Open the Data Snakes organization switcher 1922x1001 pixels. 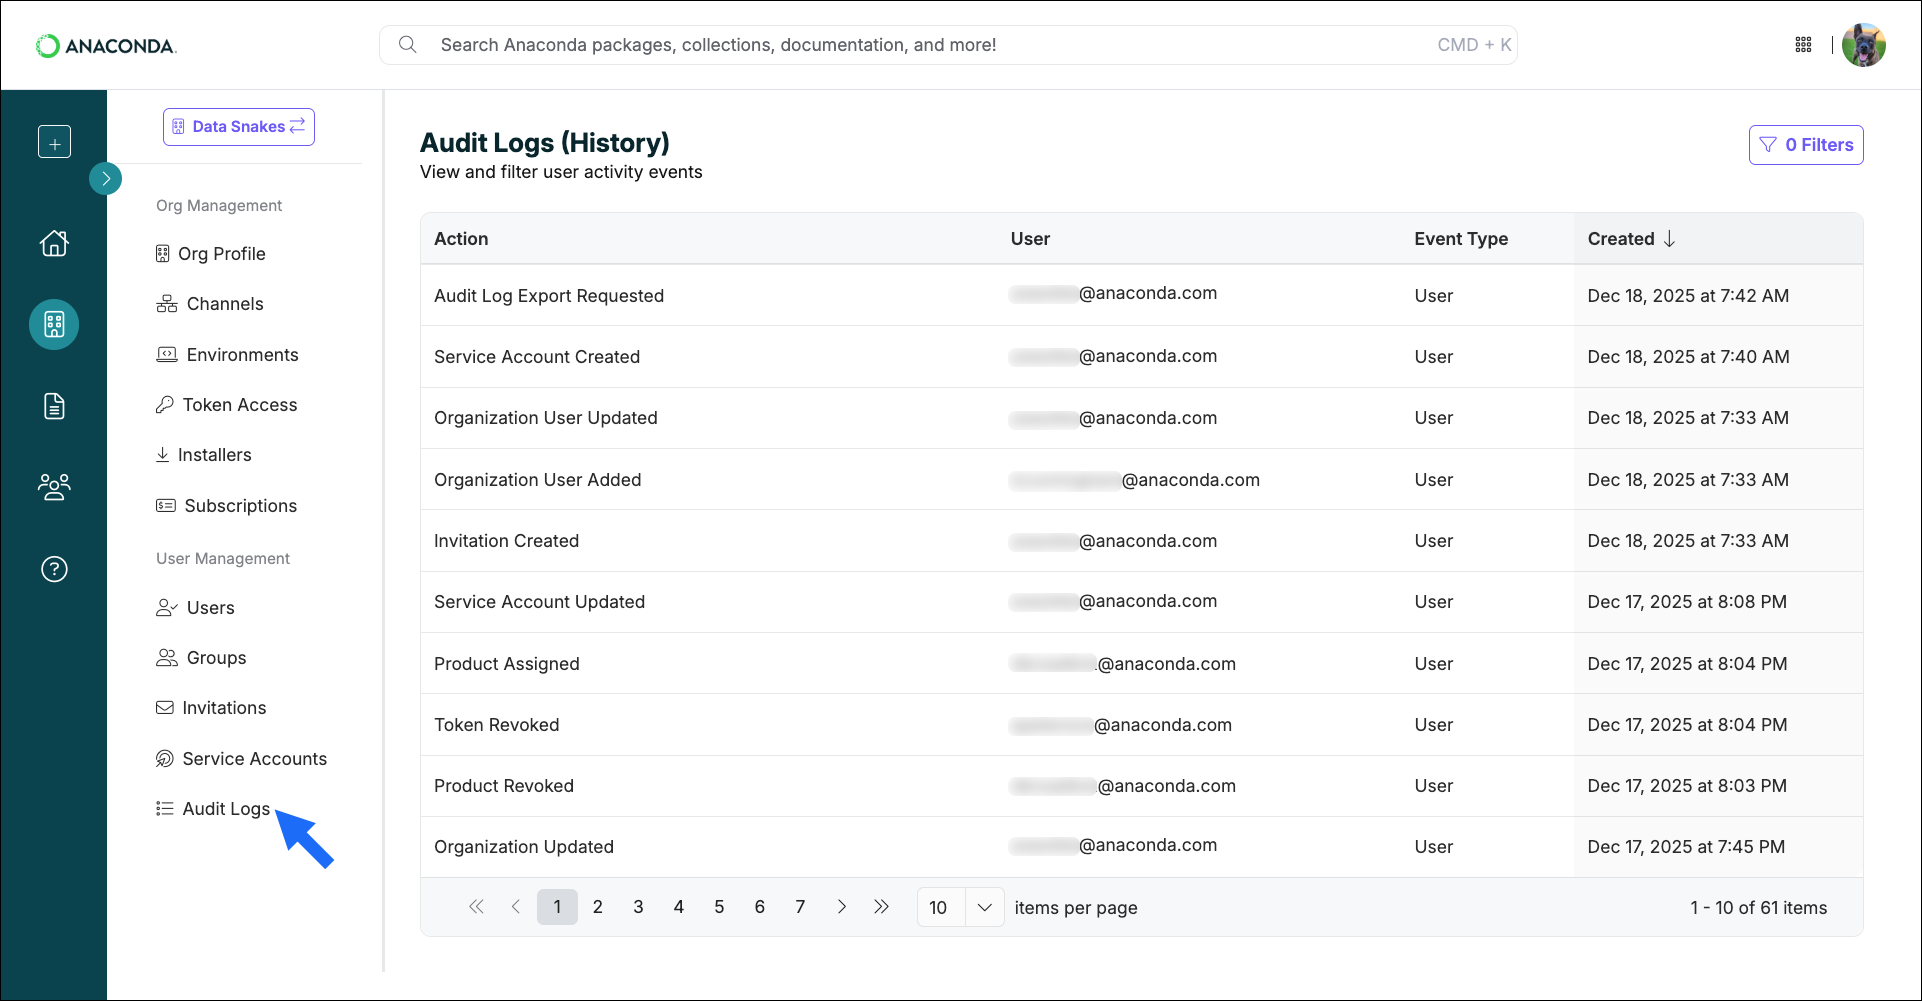[x=238, y=126]
